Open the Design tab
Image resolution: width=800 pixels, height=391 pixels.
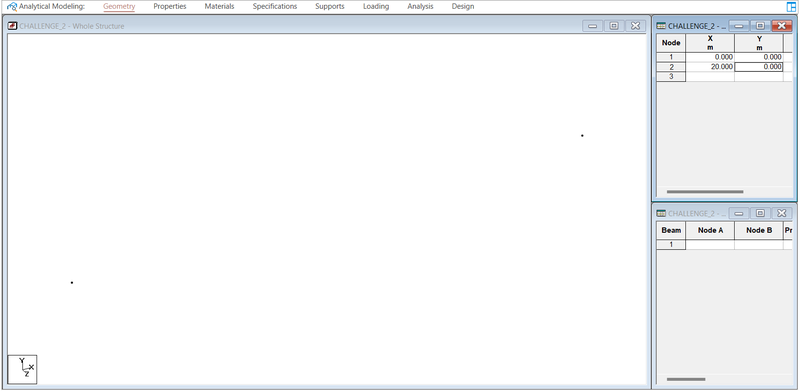(x=463, y=7)
